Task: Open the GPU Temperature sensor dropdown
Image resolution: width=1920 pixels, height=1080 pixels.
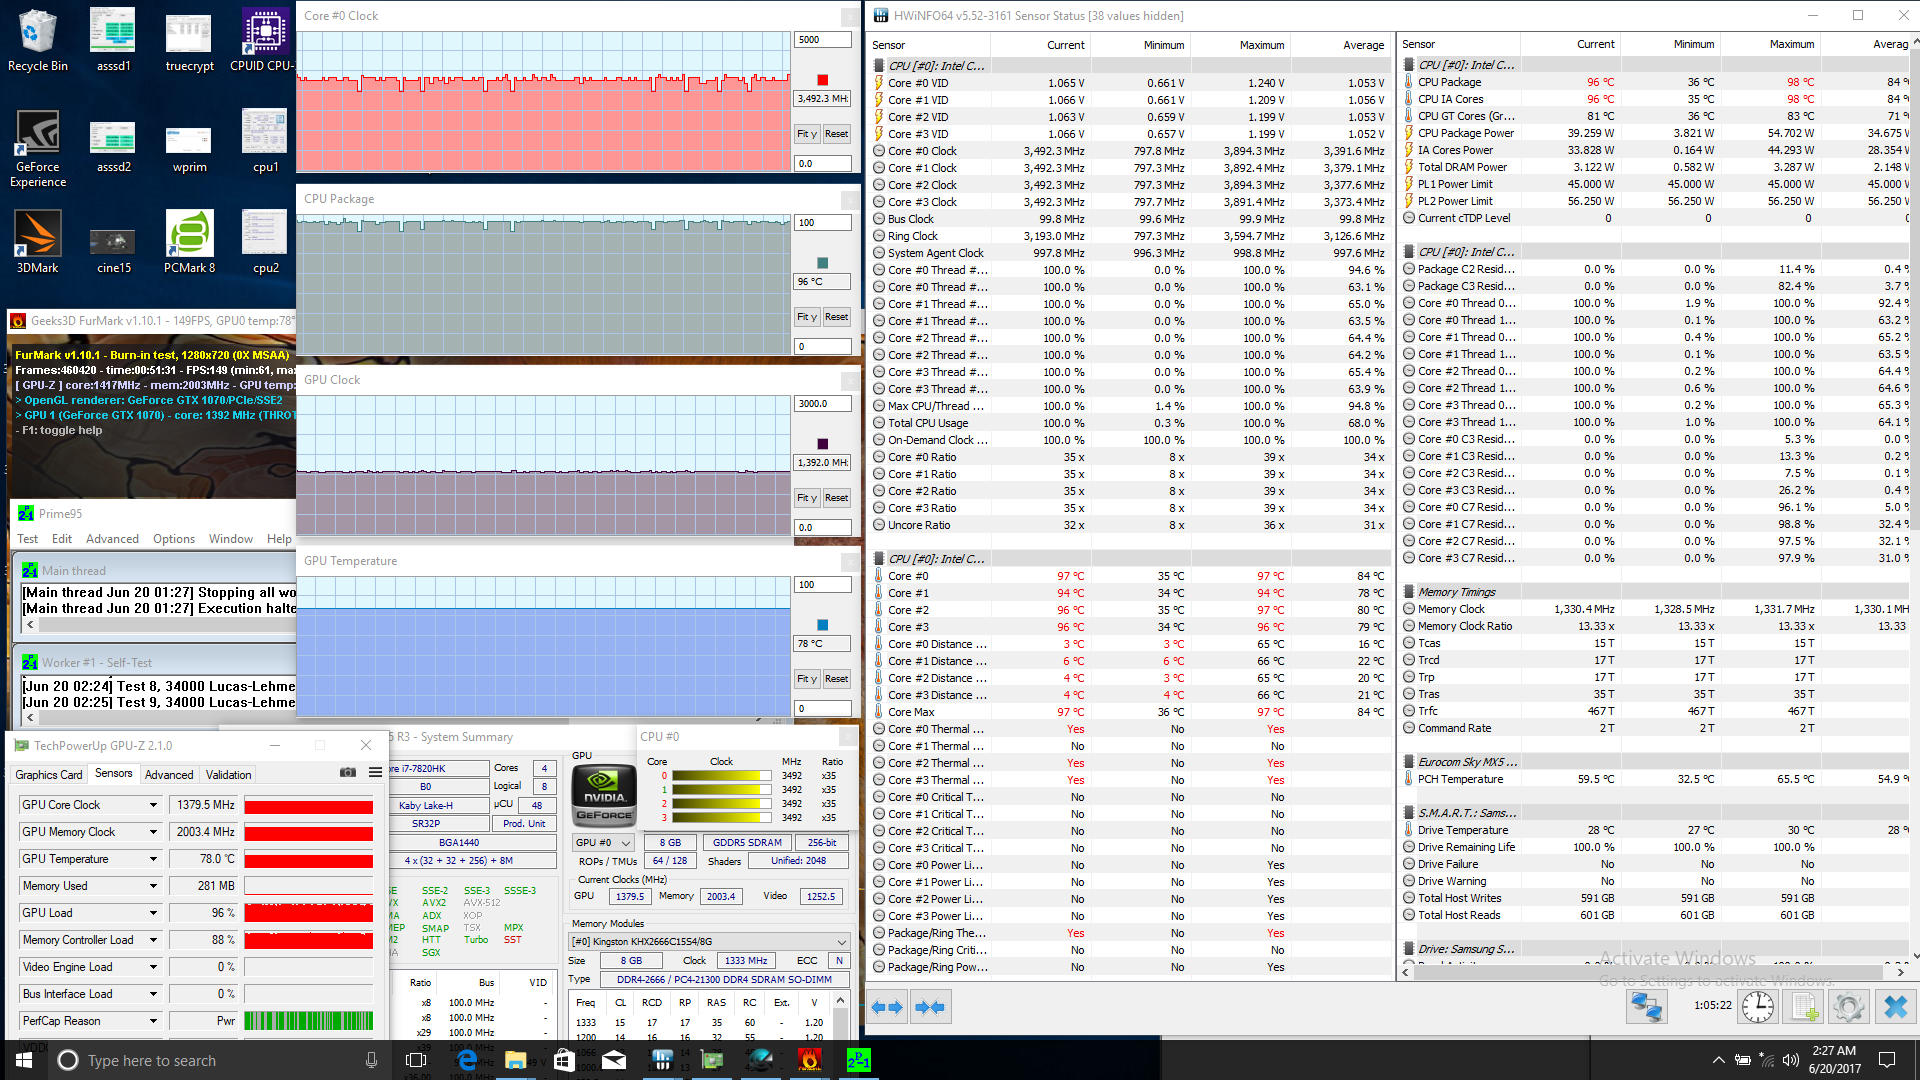Action: [x=153, y=859]
